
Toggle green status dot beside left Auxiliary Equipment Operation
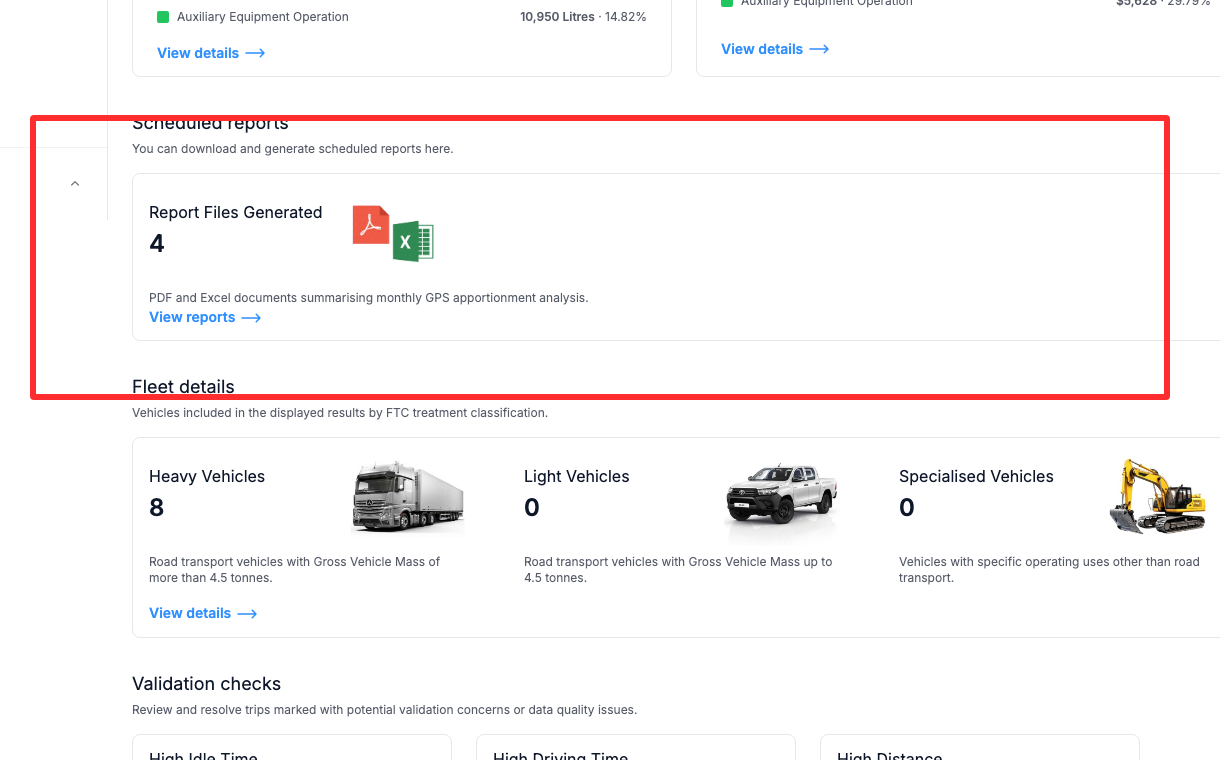point(162,16)
